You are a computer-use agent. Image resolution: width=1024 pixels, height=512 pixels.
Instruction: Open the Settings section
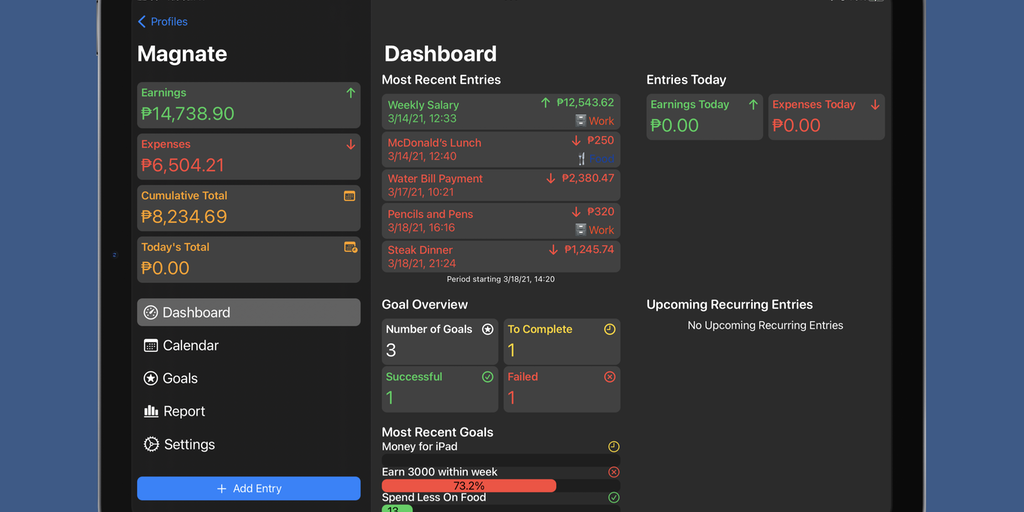pos(248,444)
